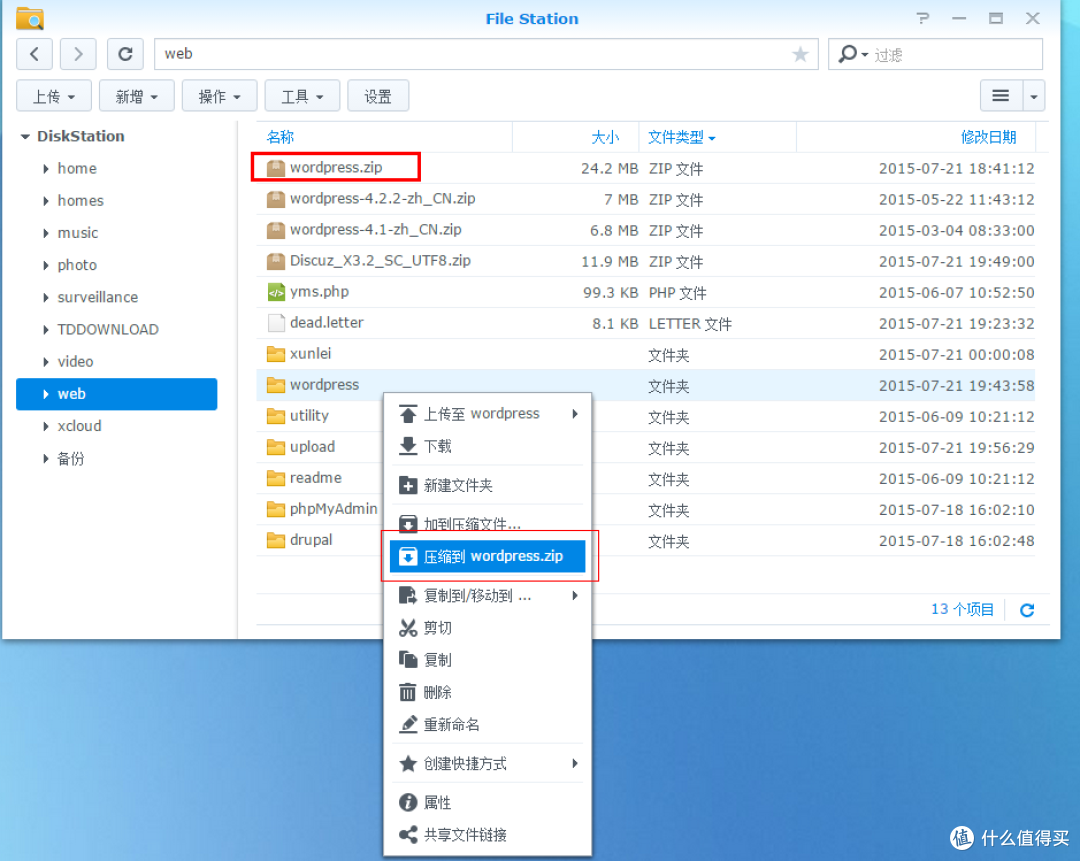Image resolution: width=1080 pixels, height=861 pixels.
Task: Click the folder icon of xunlei
Action: pyautogui.click(x=276, y=354)
